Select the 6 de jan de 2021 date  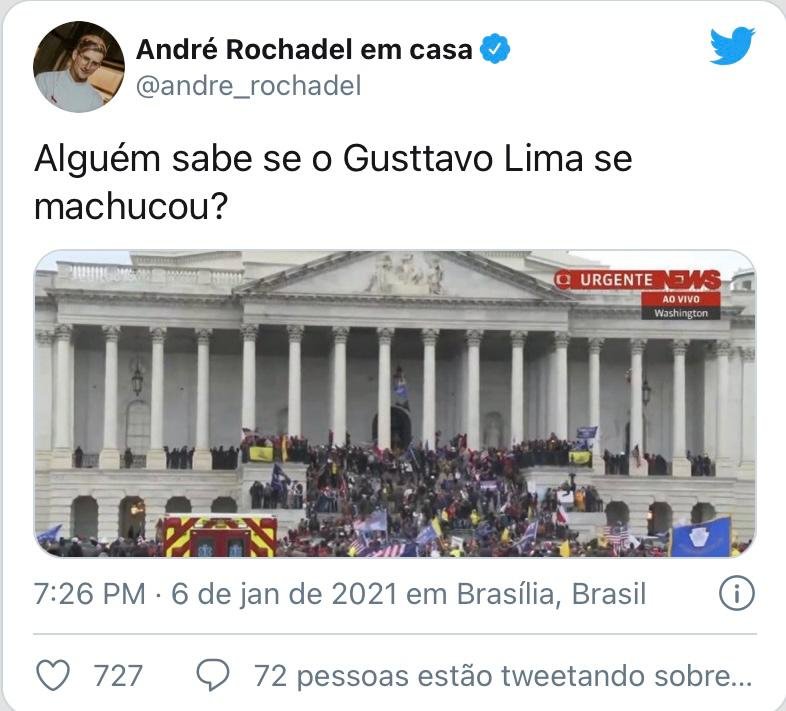click(x=284, y=594)
